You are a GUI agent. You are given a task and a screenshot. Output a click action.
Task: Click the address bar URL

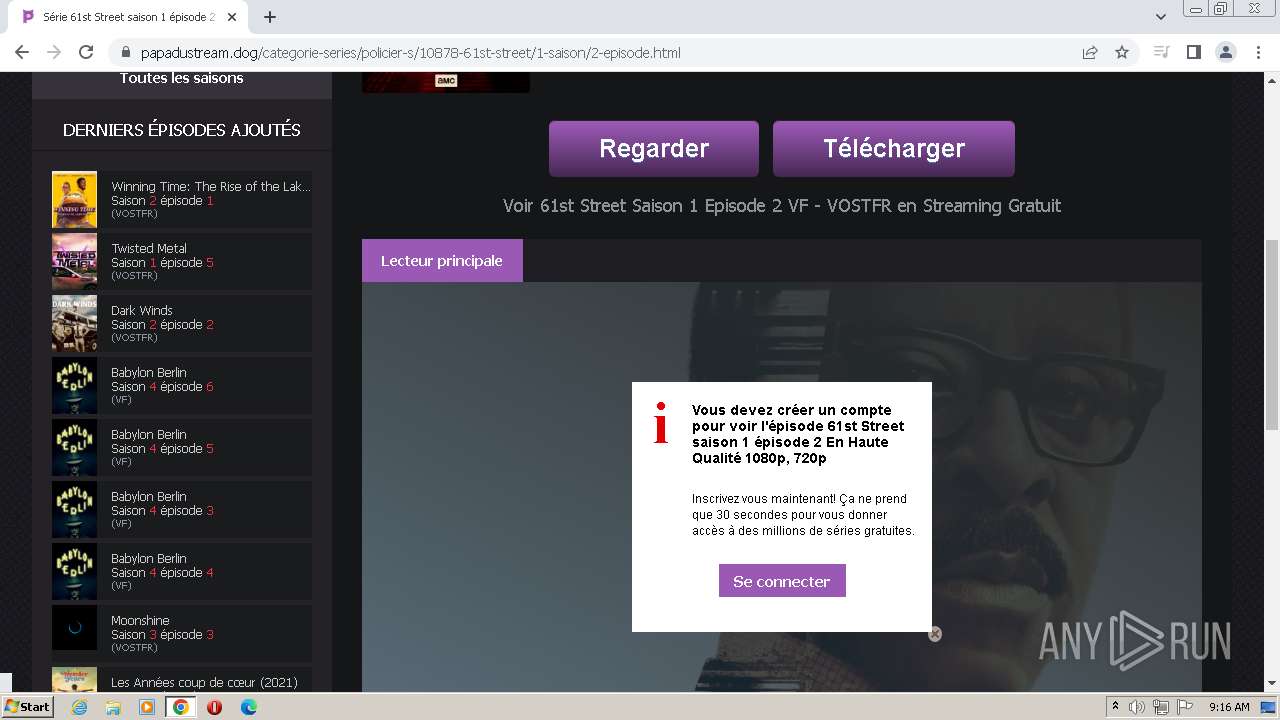[410, 53]
